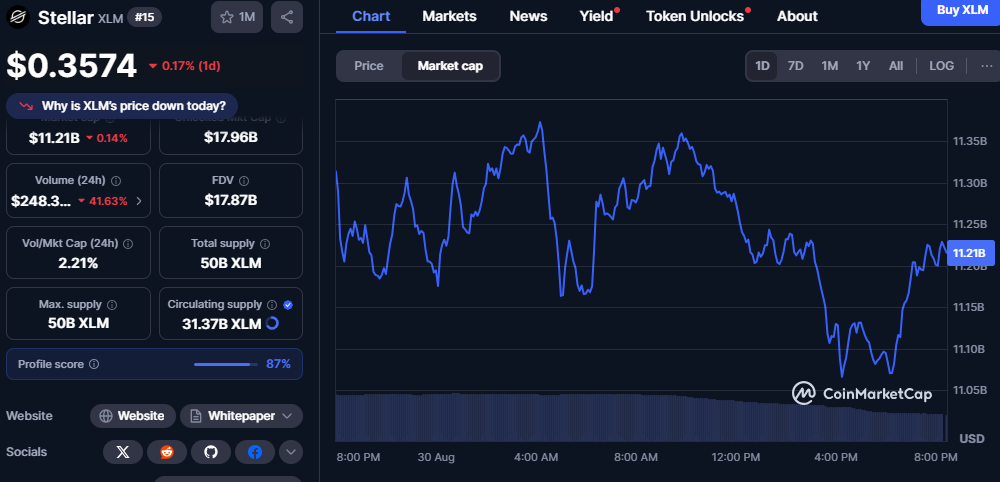
Task: Select the 7D time range
Action: (795, 66)
